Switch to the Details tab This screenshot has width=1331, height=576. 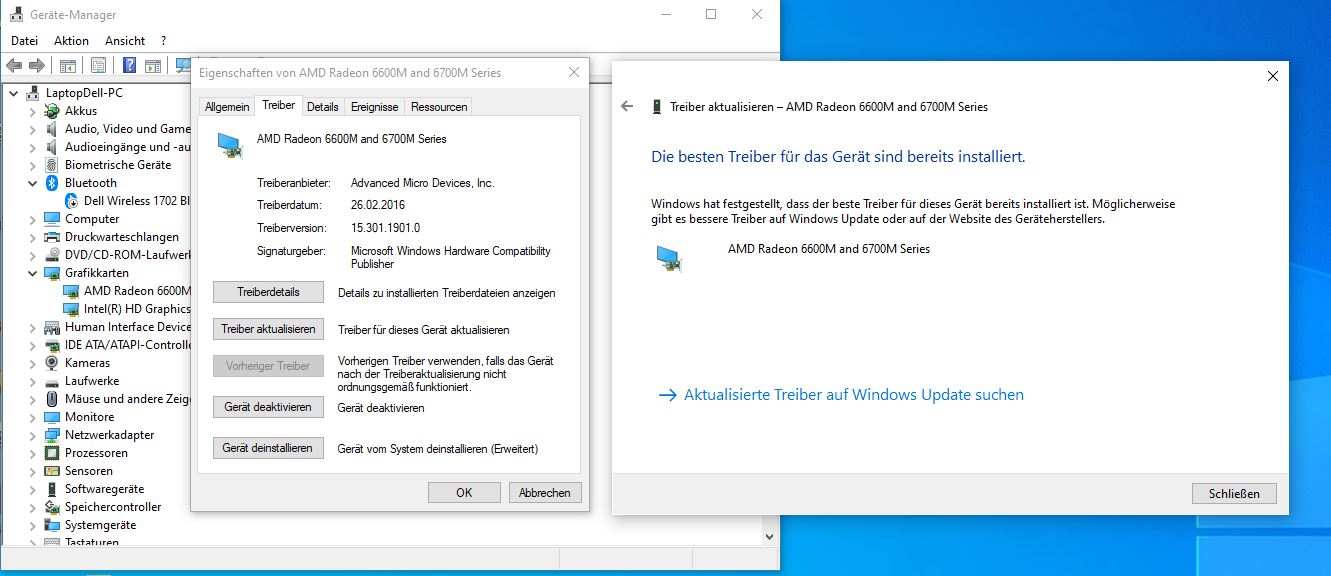click(322, 107)
